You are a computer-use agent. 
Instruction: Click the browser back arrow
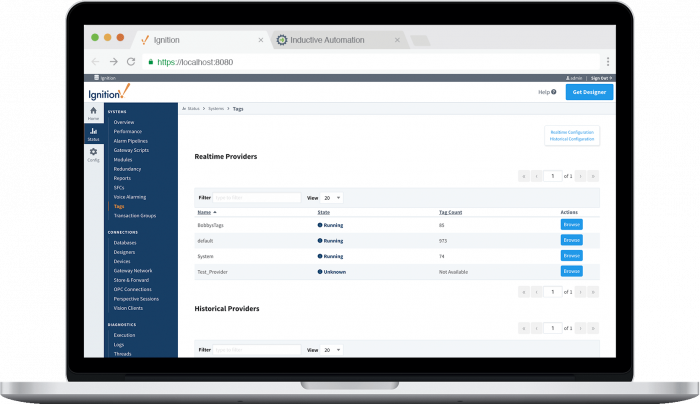95,62
